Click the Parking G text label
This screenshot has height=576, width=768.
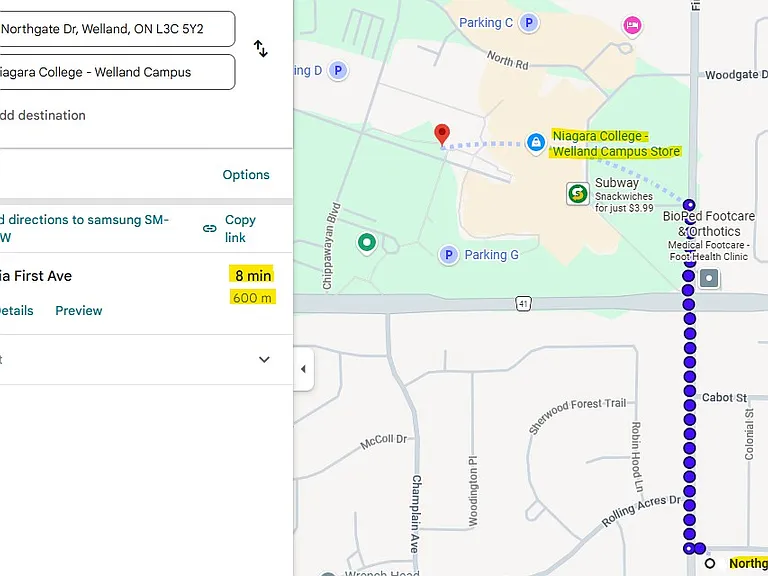(491, 255)
